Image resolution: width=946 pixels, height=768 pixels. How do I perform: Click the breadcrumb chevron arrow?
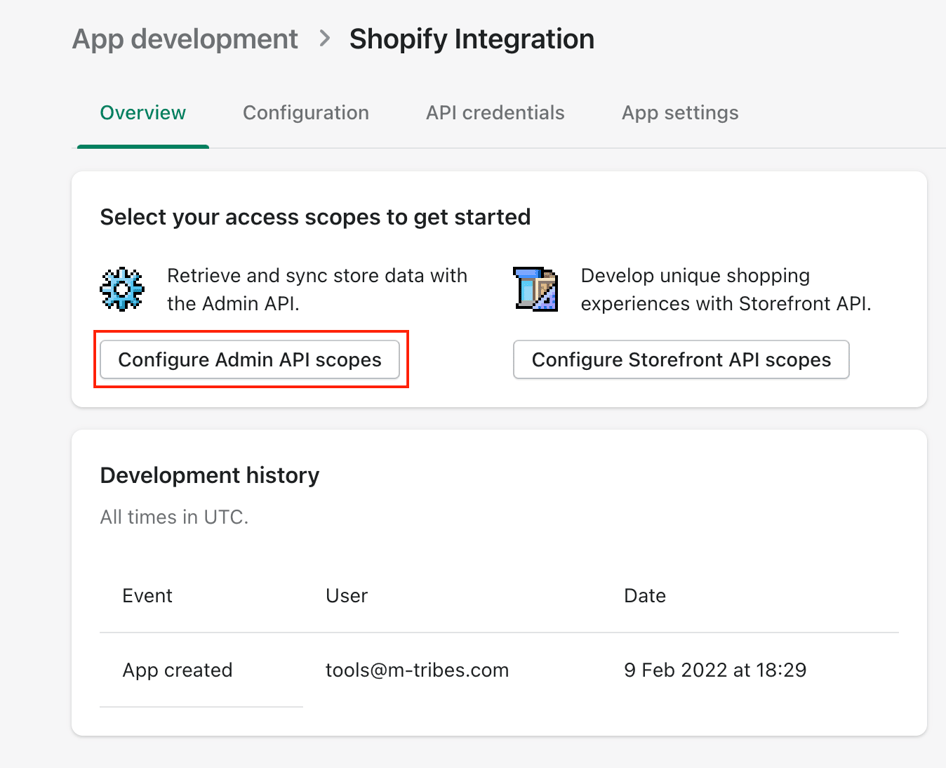tap(325, 39)
